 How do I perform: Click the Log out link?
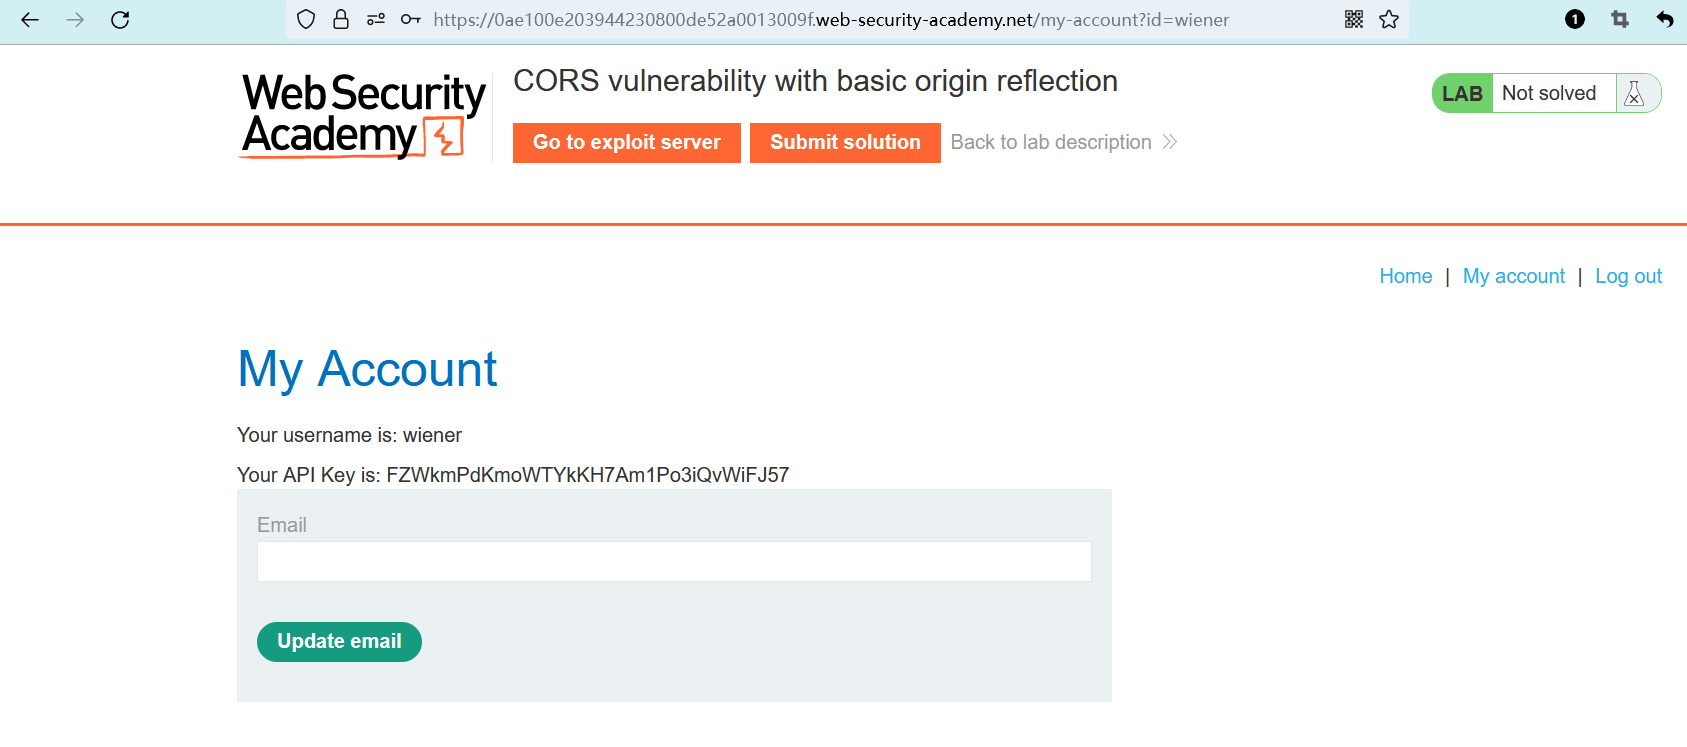click(x=1628, y=276)
